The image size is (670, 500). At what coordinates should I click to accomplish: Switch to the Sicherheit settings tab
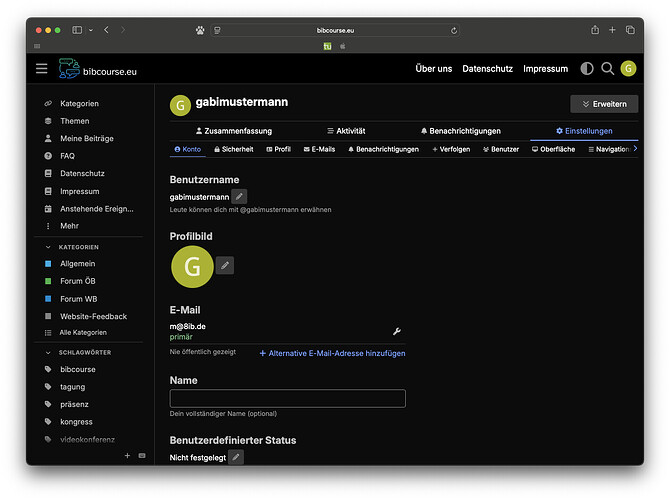pyautogui.click(x=232, y=149)
